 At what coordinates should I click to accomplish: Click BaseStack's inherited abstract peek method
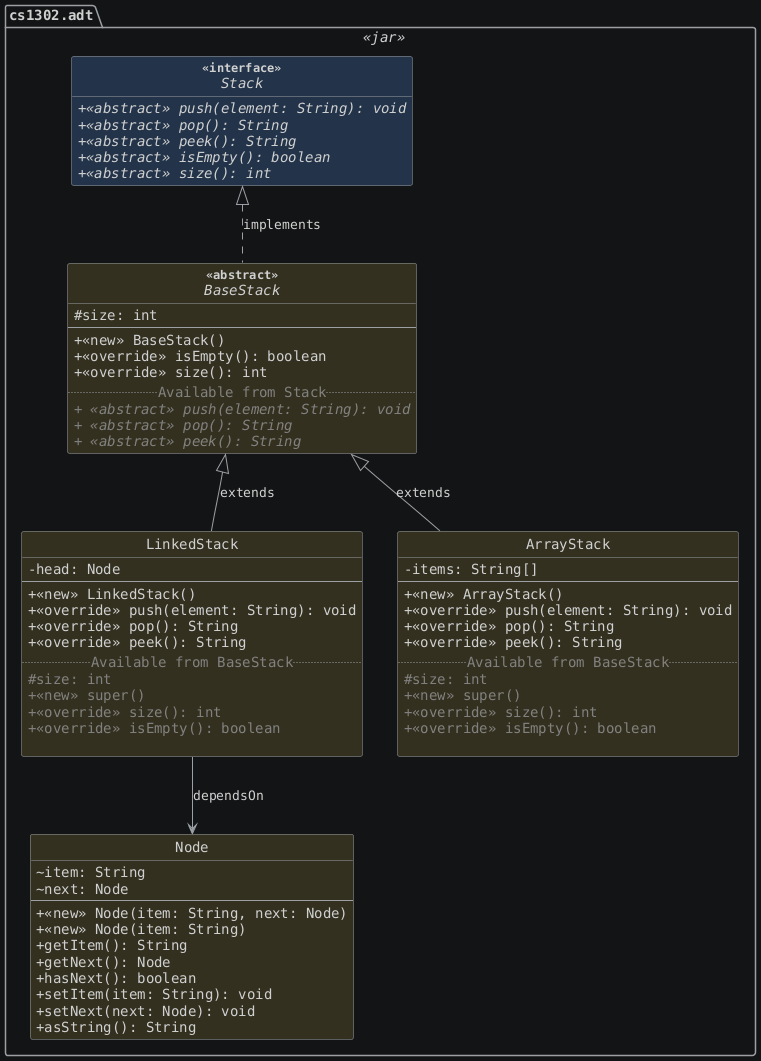[x=187, y=442]
